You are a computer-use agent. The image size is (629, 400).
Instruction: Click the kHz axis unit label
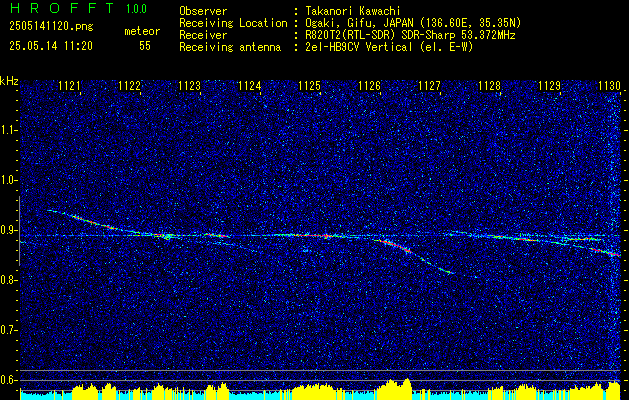(x=9, y=81)
